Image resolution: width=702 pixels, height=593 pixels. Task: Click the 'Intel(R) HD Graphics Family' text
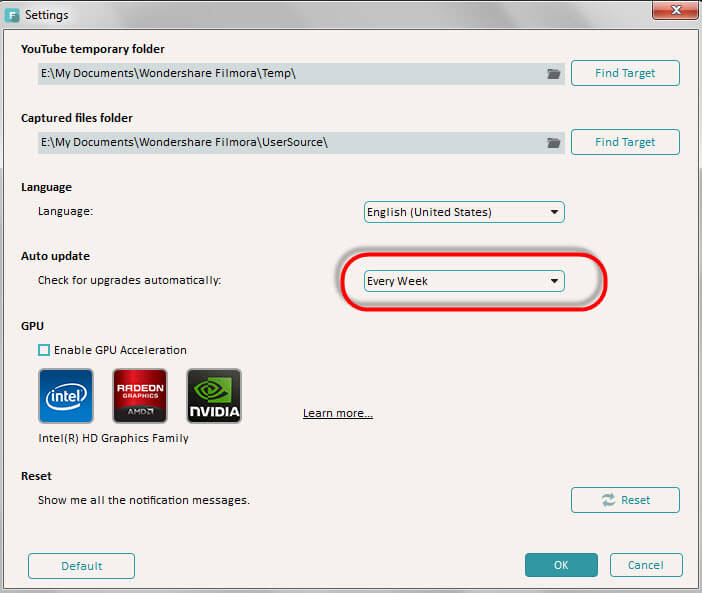pyautogui.click(x=113, y=438)
